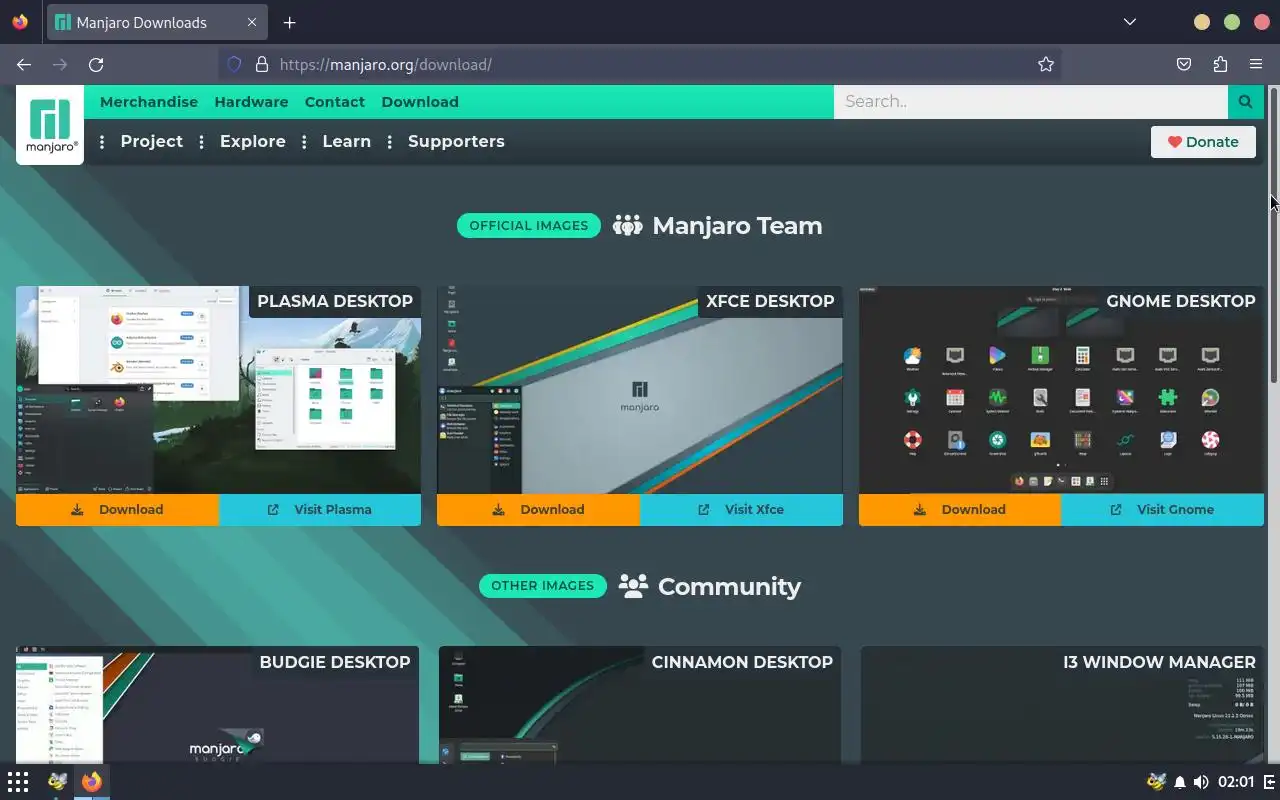
Task: Click the Community heading
Action: point(729,586)
